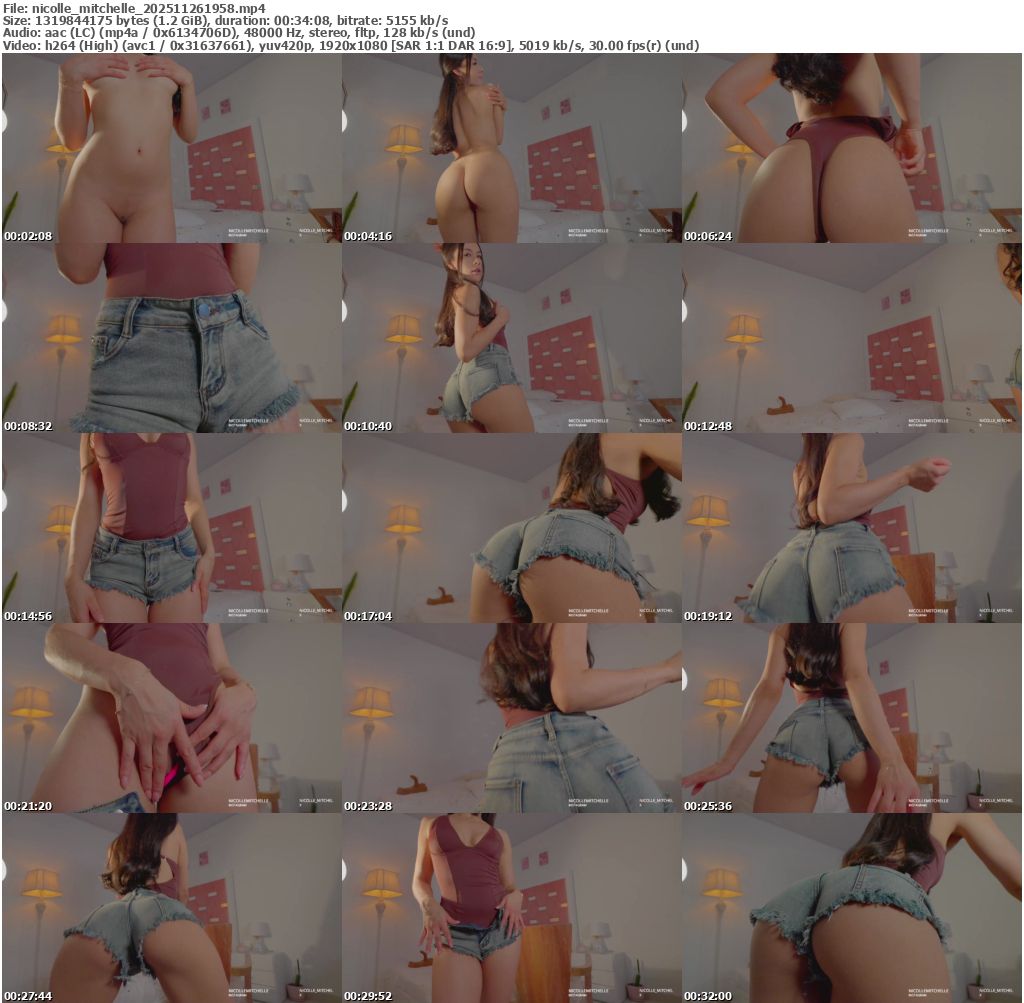Choose the thumbnail marked 00:32:00

click(x=852, y=908)
